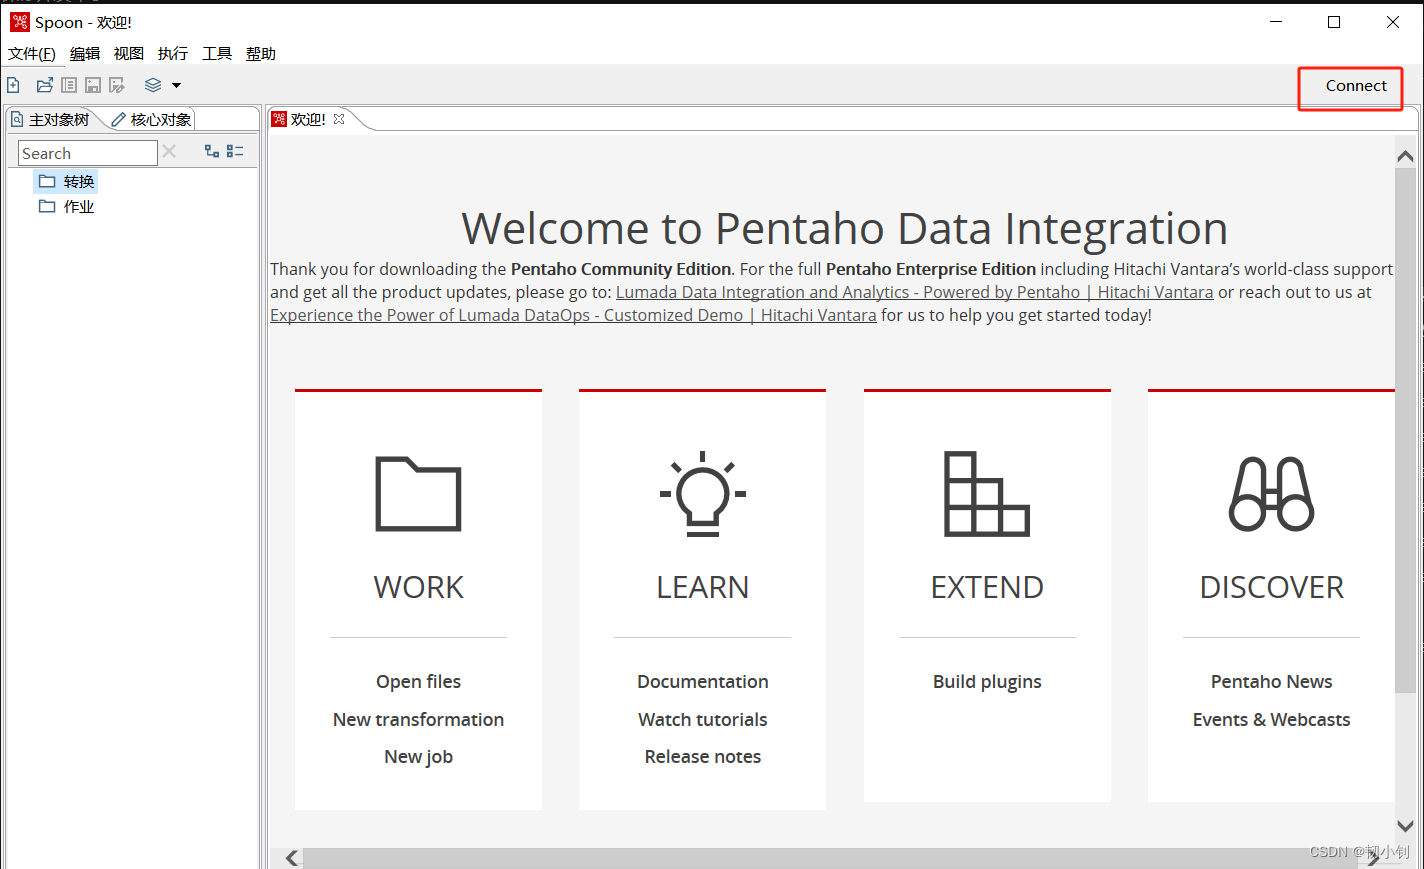
Task: Open the 视图 menu
Action: (x=129, y=54)
